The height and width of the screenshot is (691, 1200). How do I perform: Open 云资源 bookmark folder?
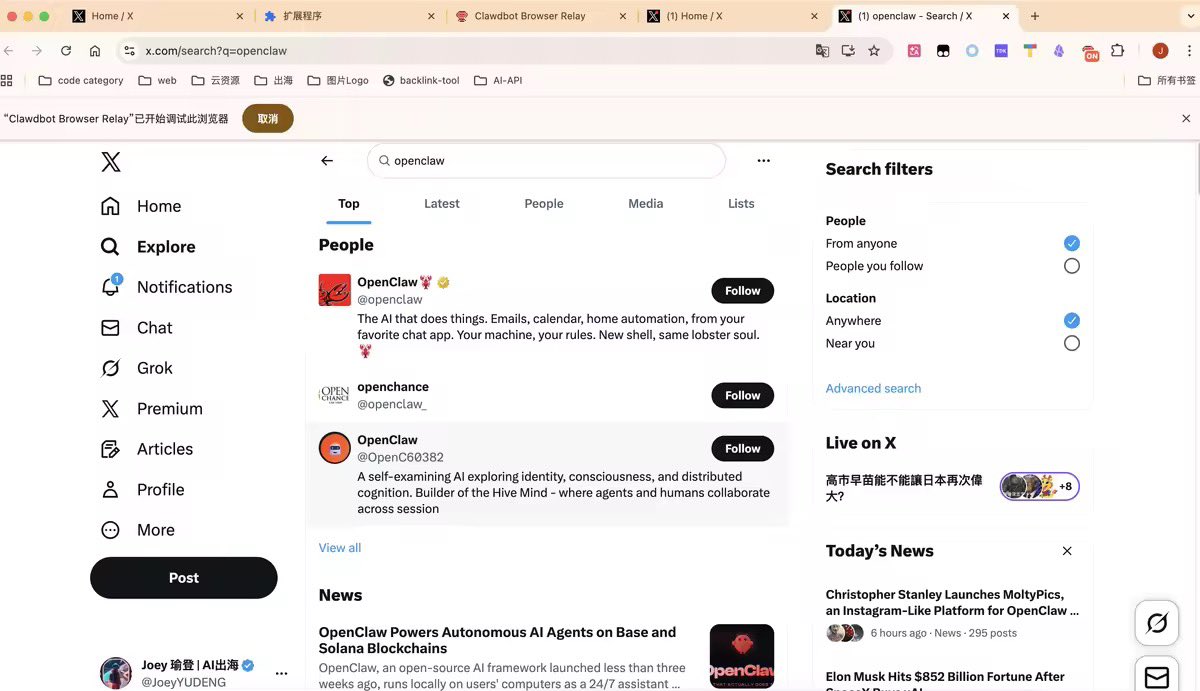[x=215, y=80]
